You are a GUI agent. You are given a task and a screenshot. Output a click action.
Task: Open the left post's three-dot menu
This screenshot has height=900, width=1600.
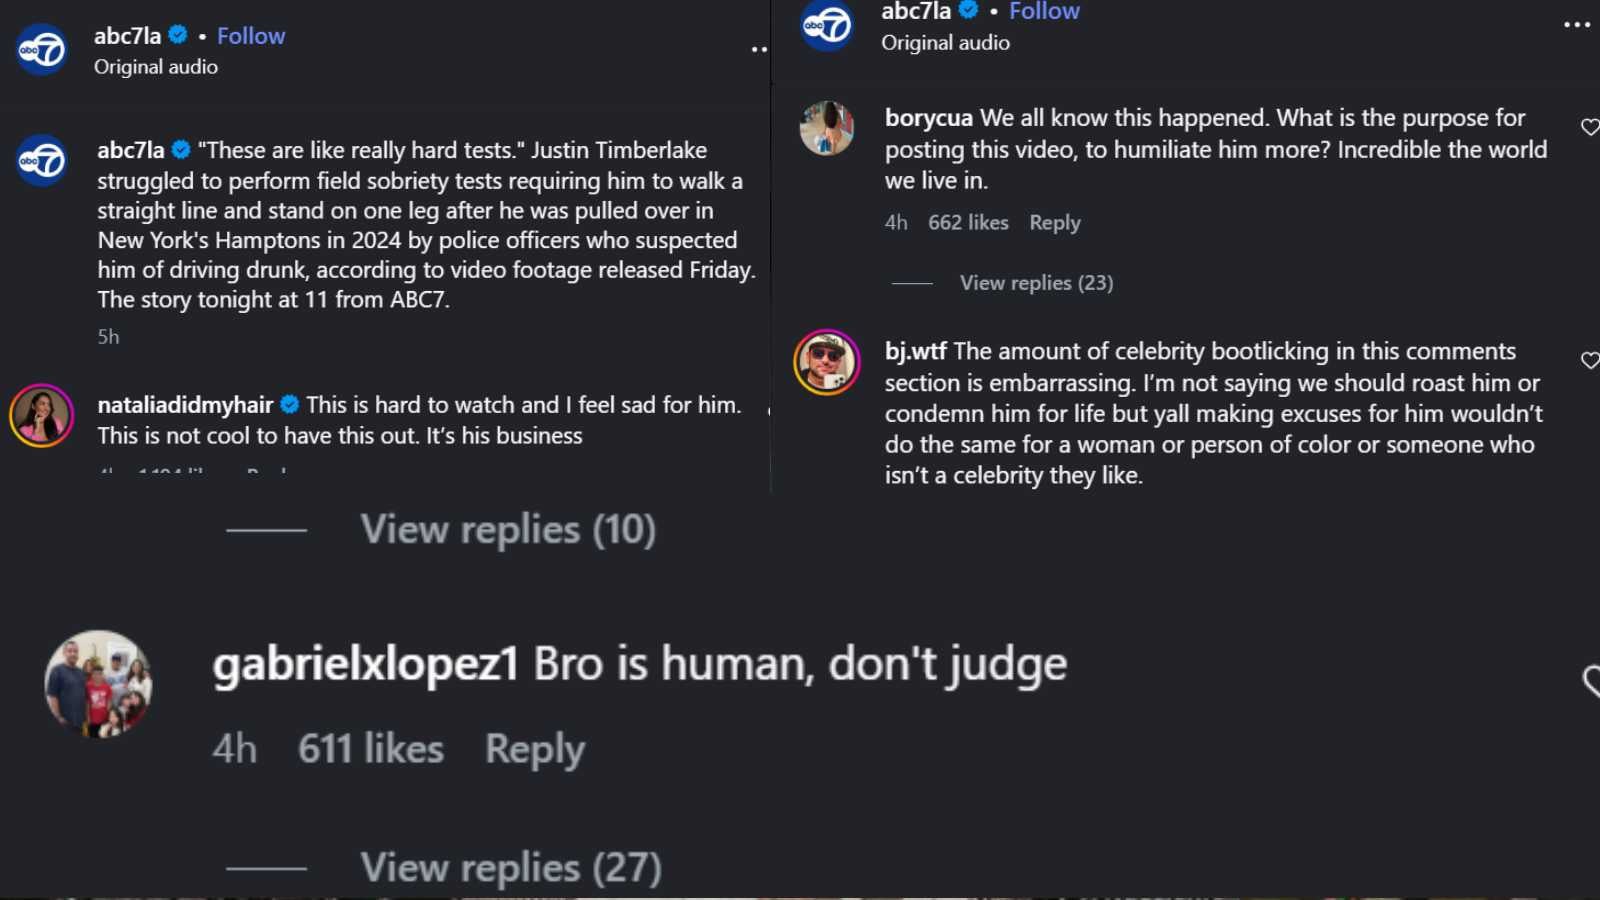pyautogui.click(x=759, y=49)
